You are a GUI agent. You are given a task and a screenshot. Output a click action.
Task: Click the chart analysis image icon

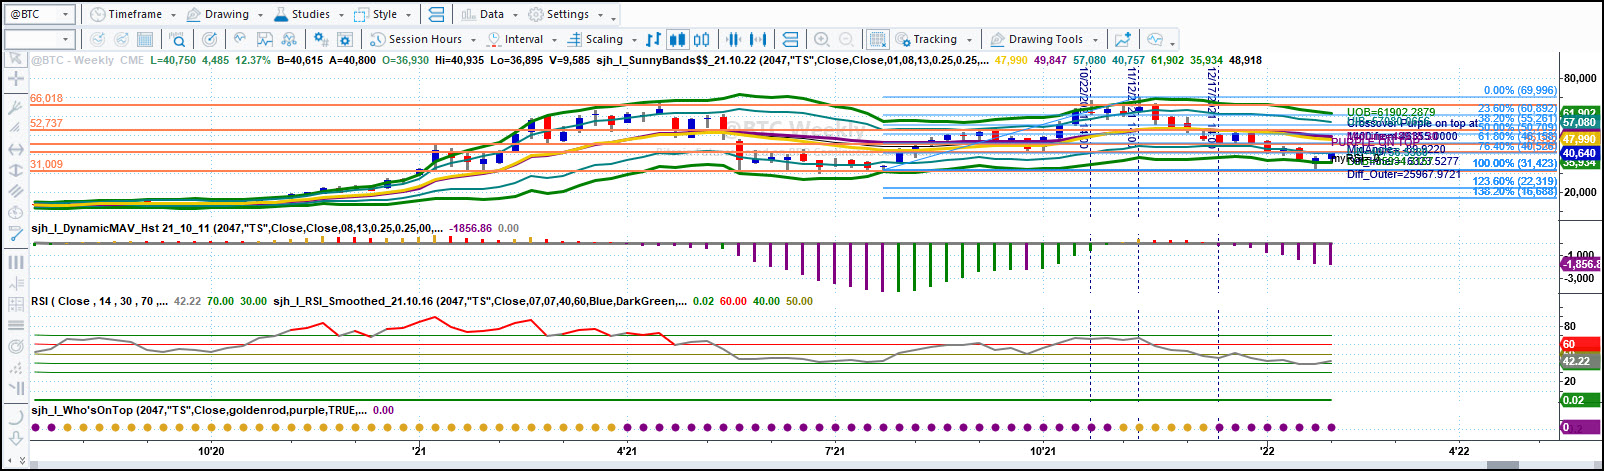(x=265, y=39)
